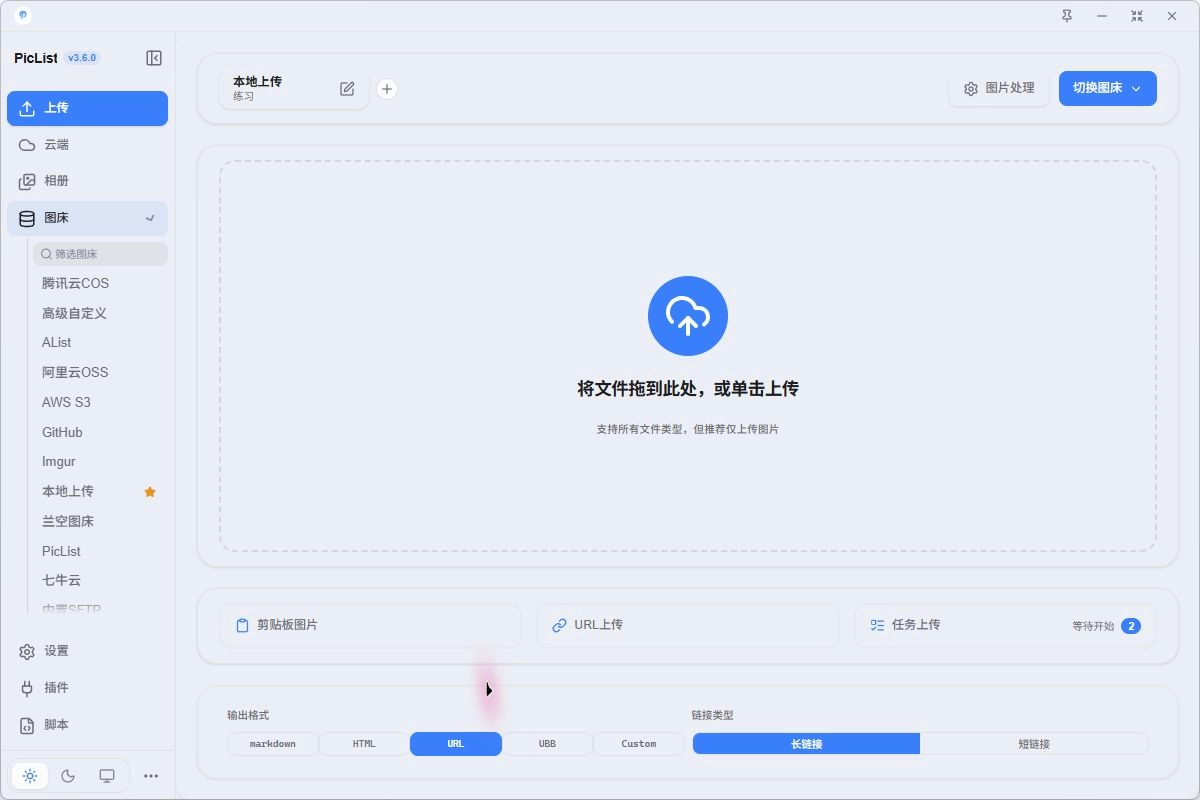
Task: Select HTML output format
Action: [x=364, y=744]
